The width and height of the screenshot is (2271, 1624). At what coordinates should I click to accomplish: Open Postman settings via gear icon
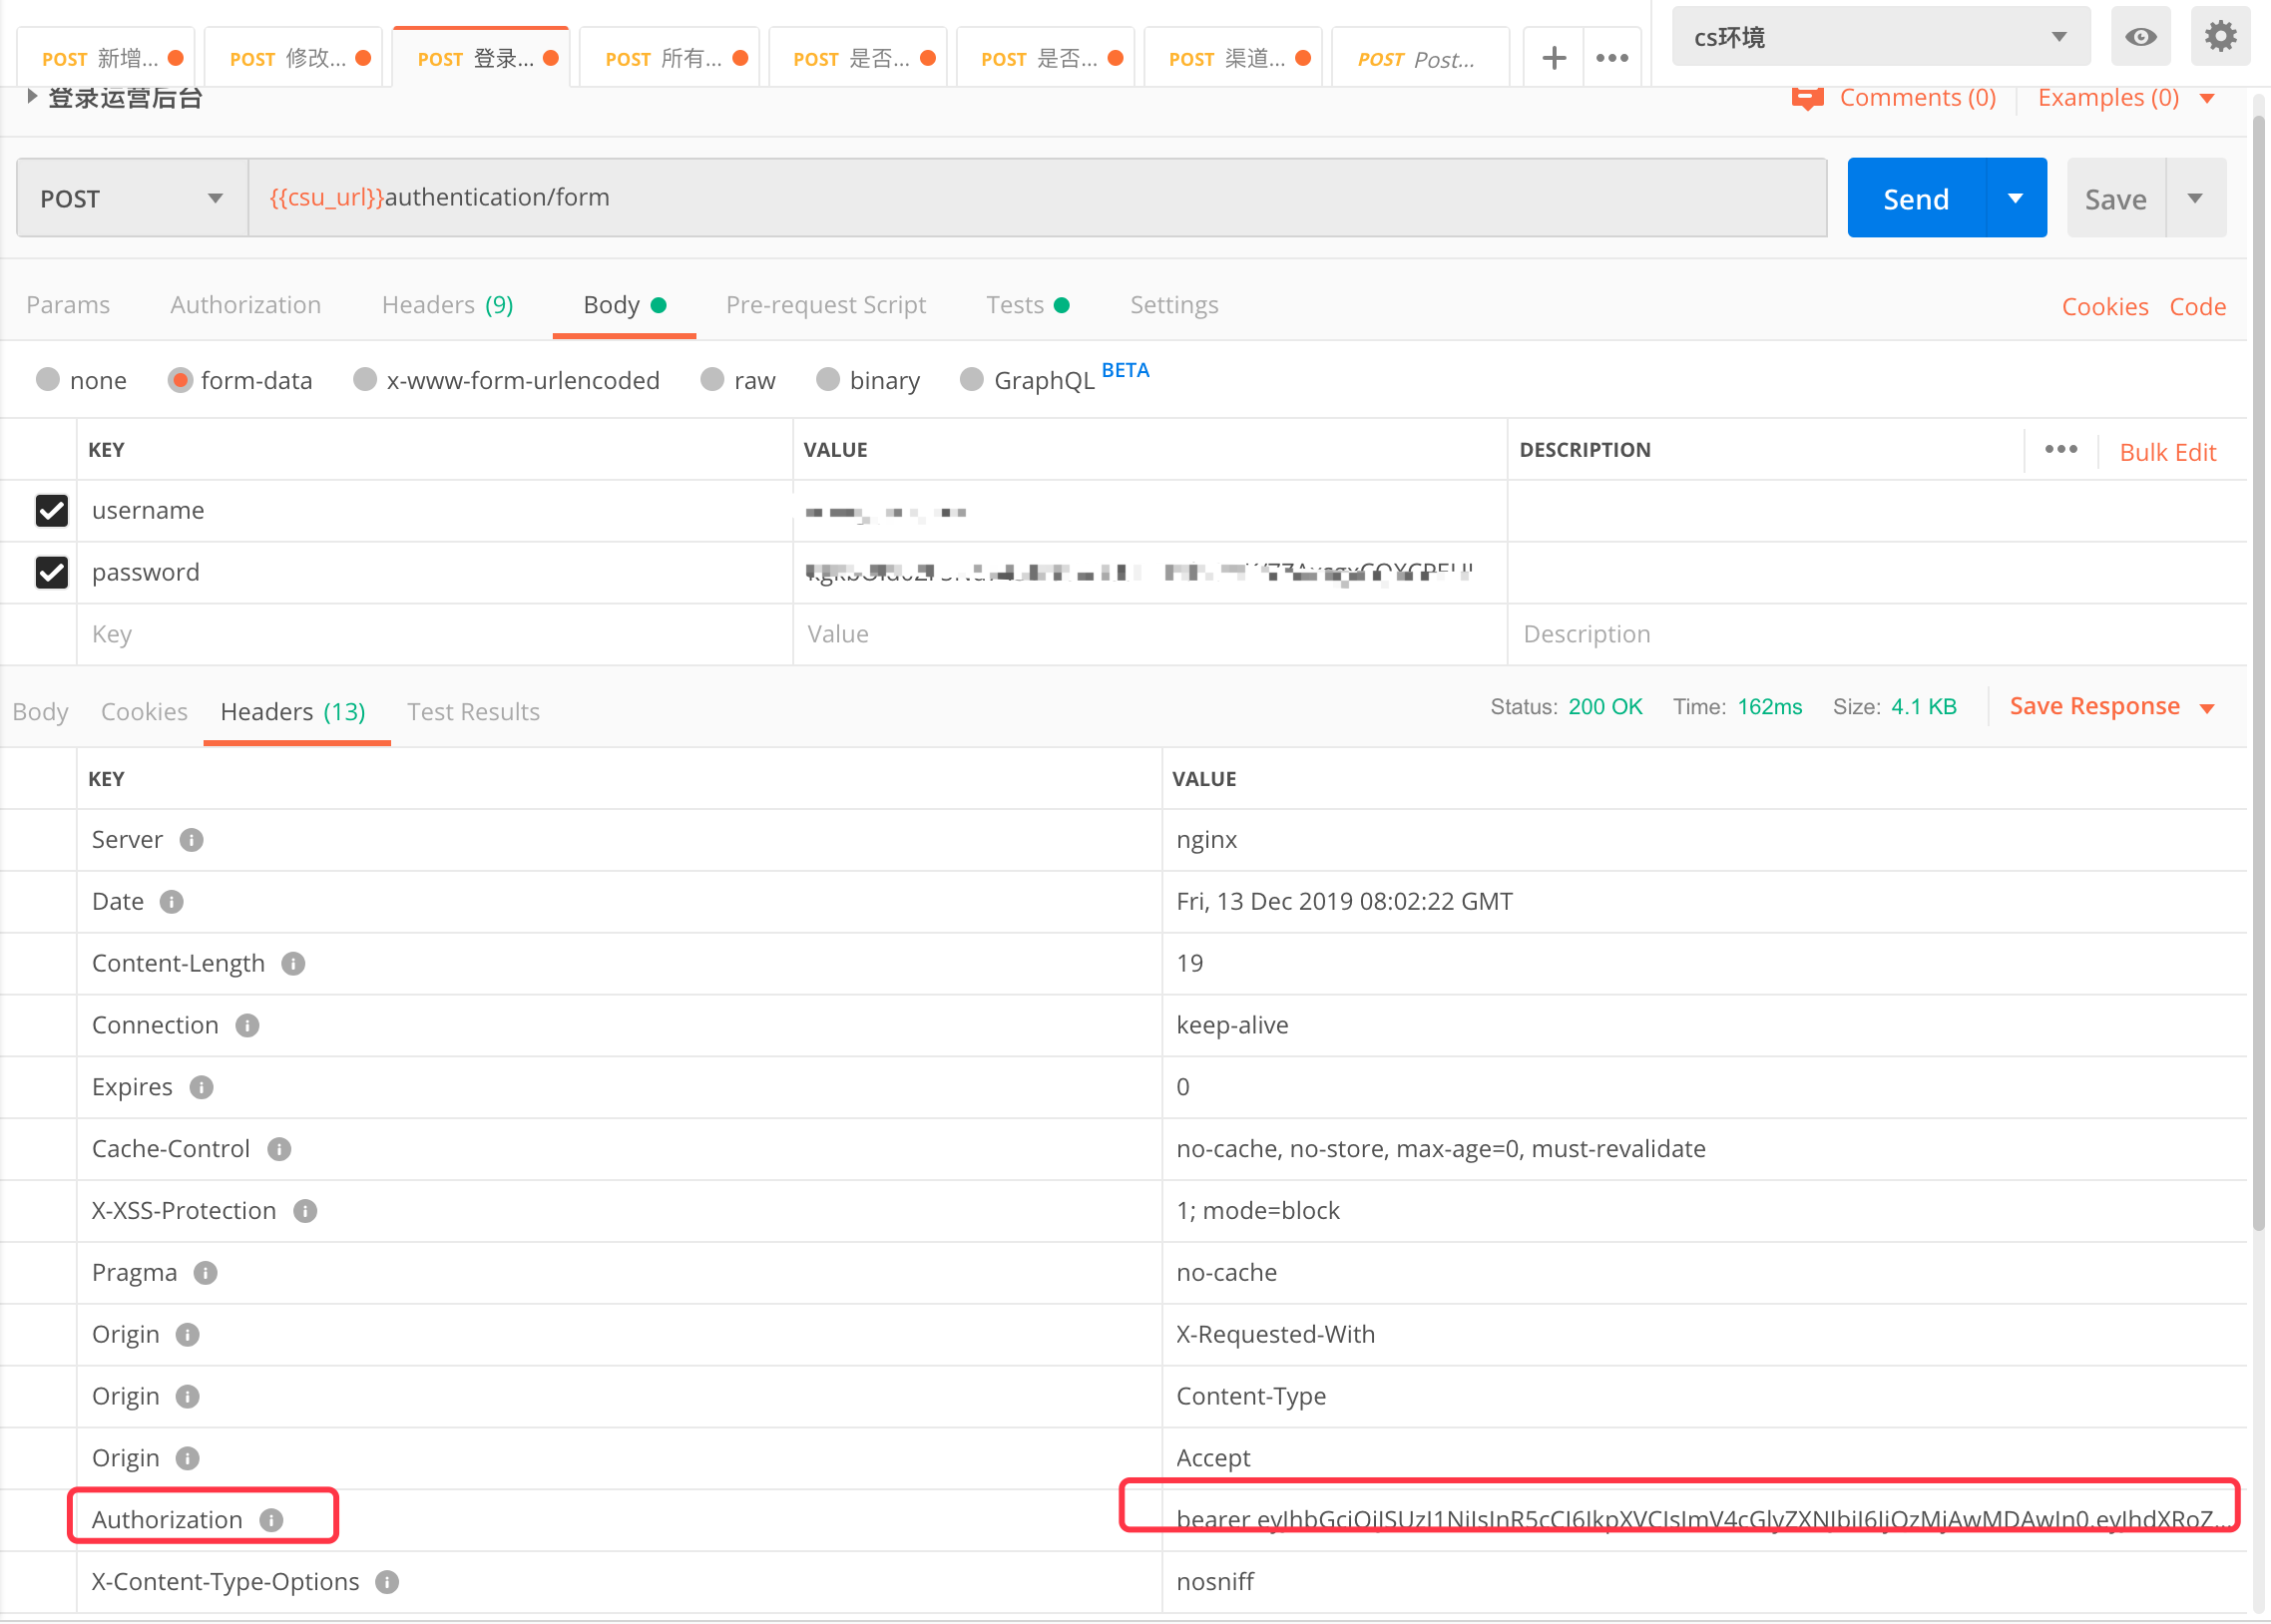click(x=2220, y=36)
